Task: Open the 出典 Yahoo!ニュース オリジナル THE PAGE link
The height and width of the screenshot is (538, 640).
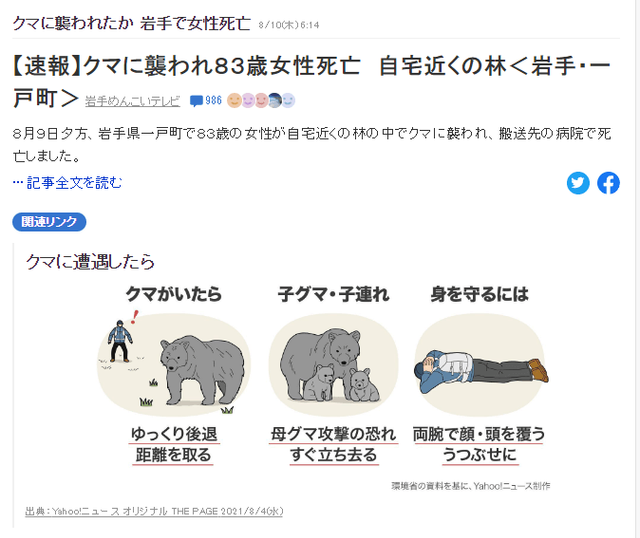Action: (154, 511)
